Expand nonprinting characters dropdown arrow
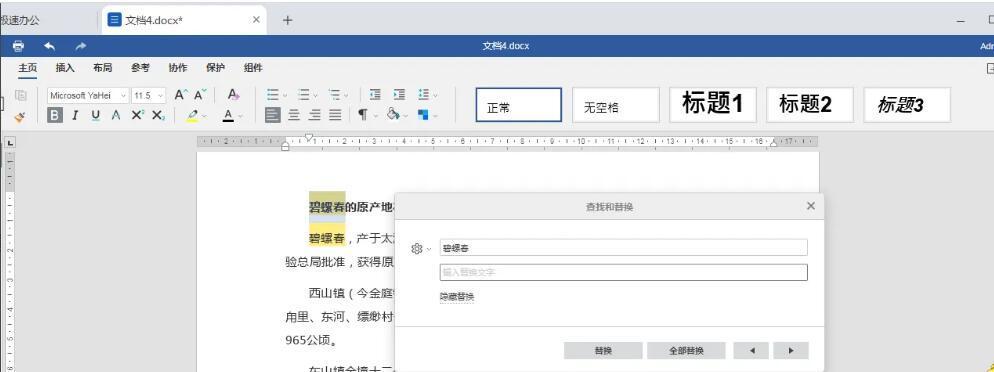Image resolution: width=994 pixels, height=372 pixels. pos(376,115)
